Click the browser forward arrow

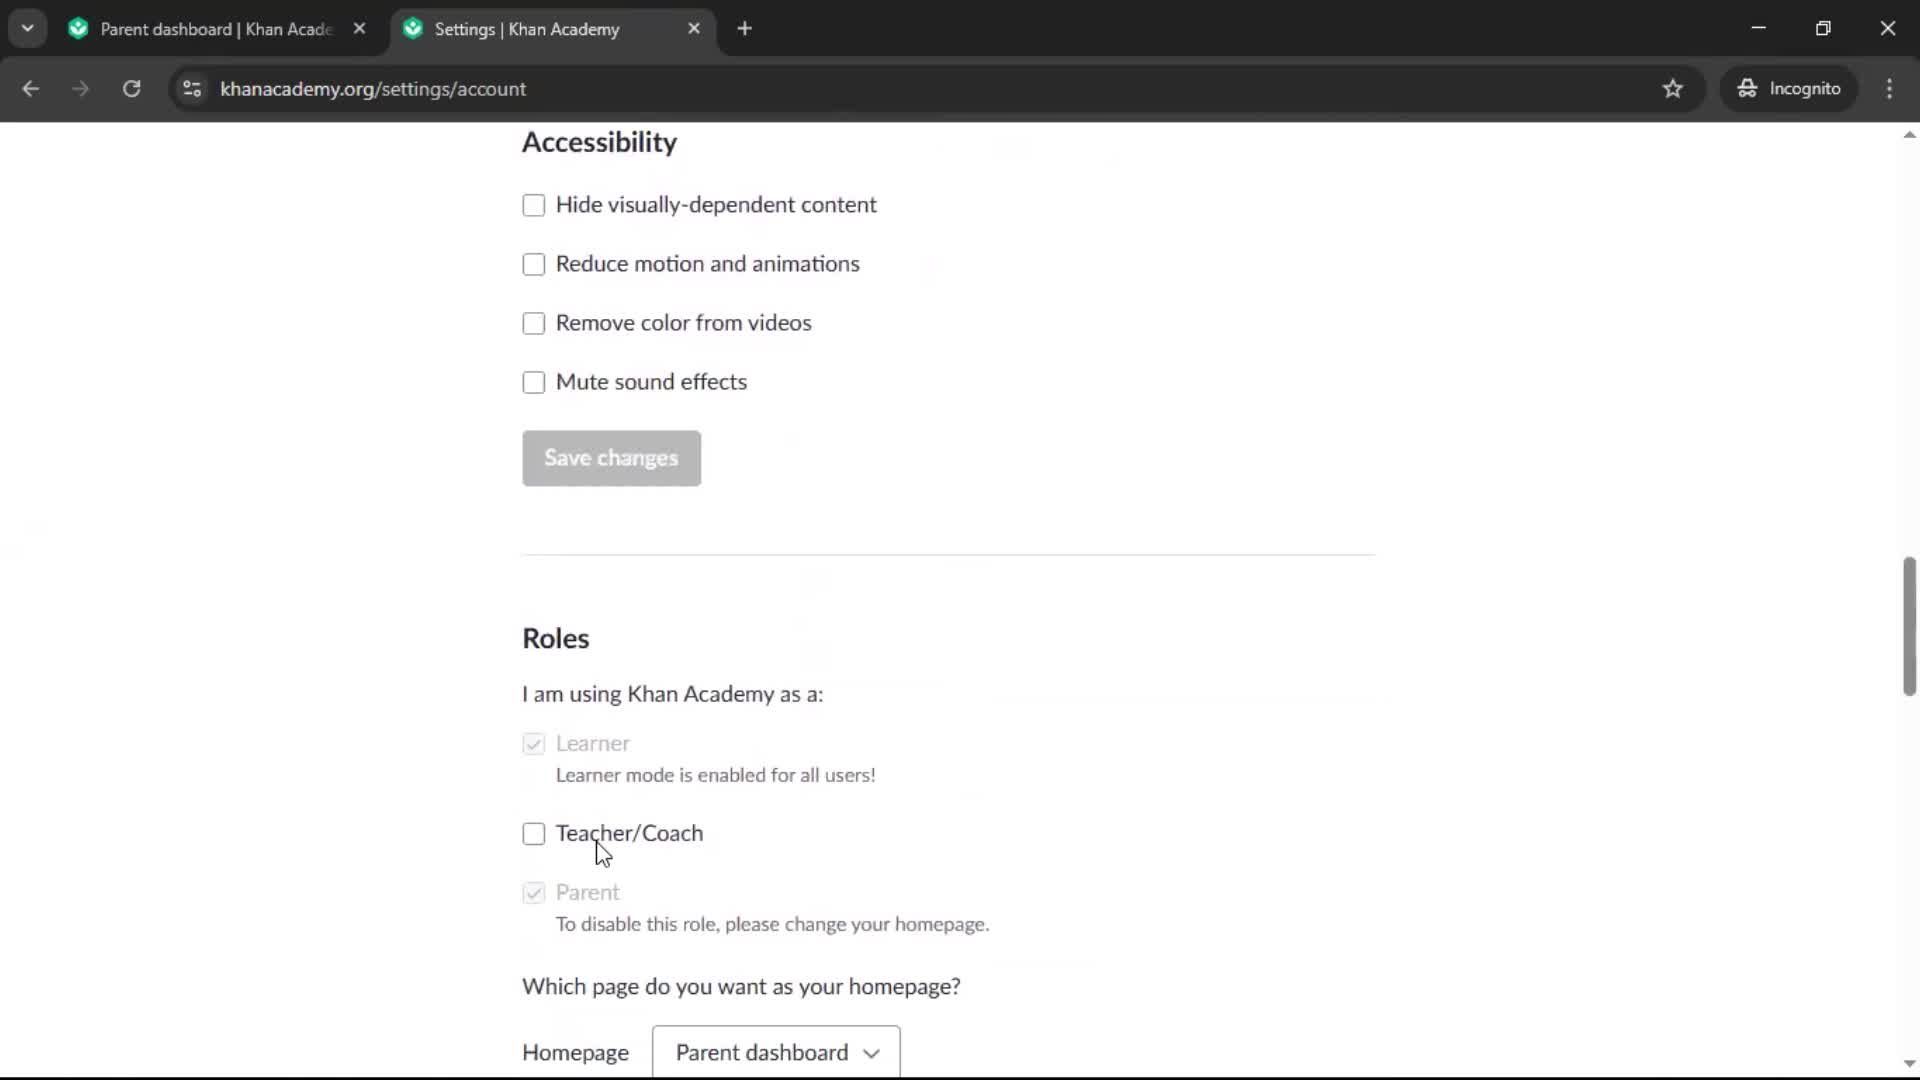coord(80,89)
